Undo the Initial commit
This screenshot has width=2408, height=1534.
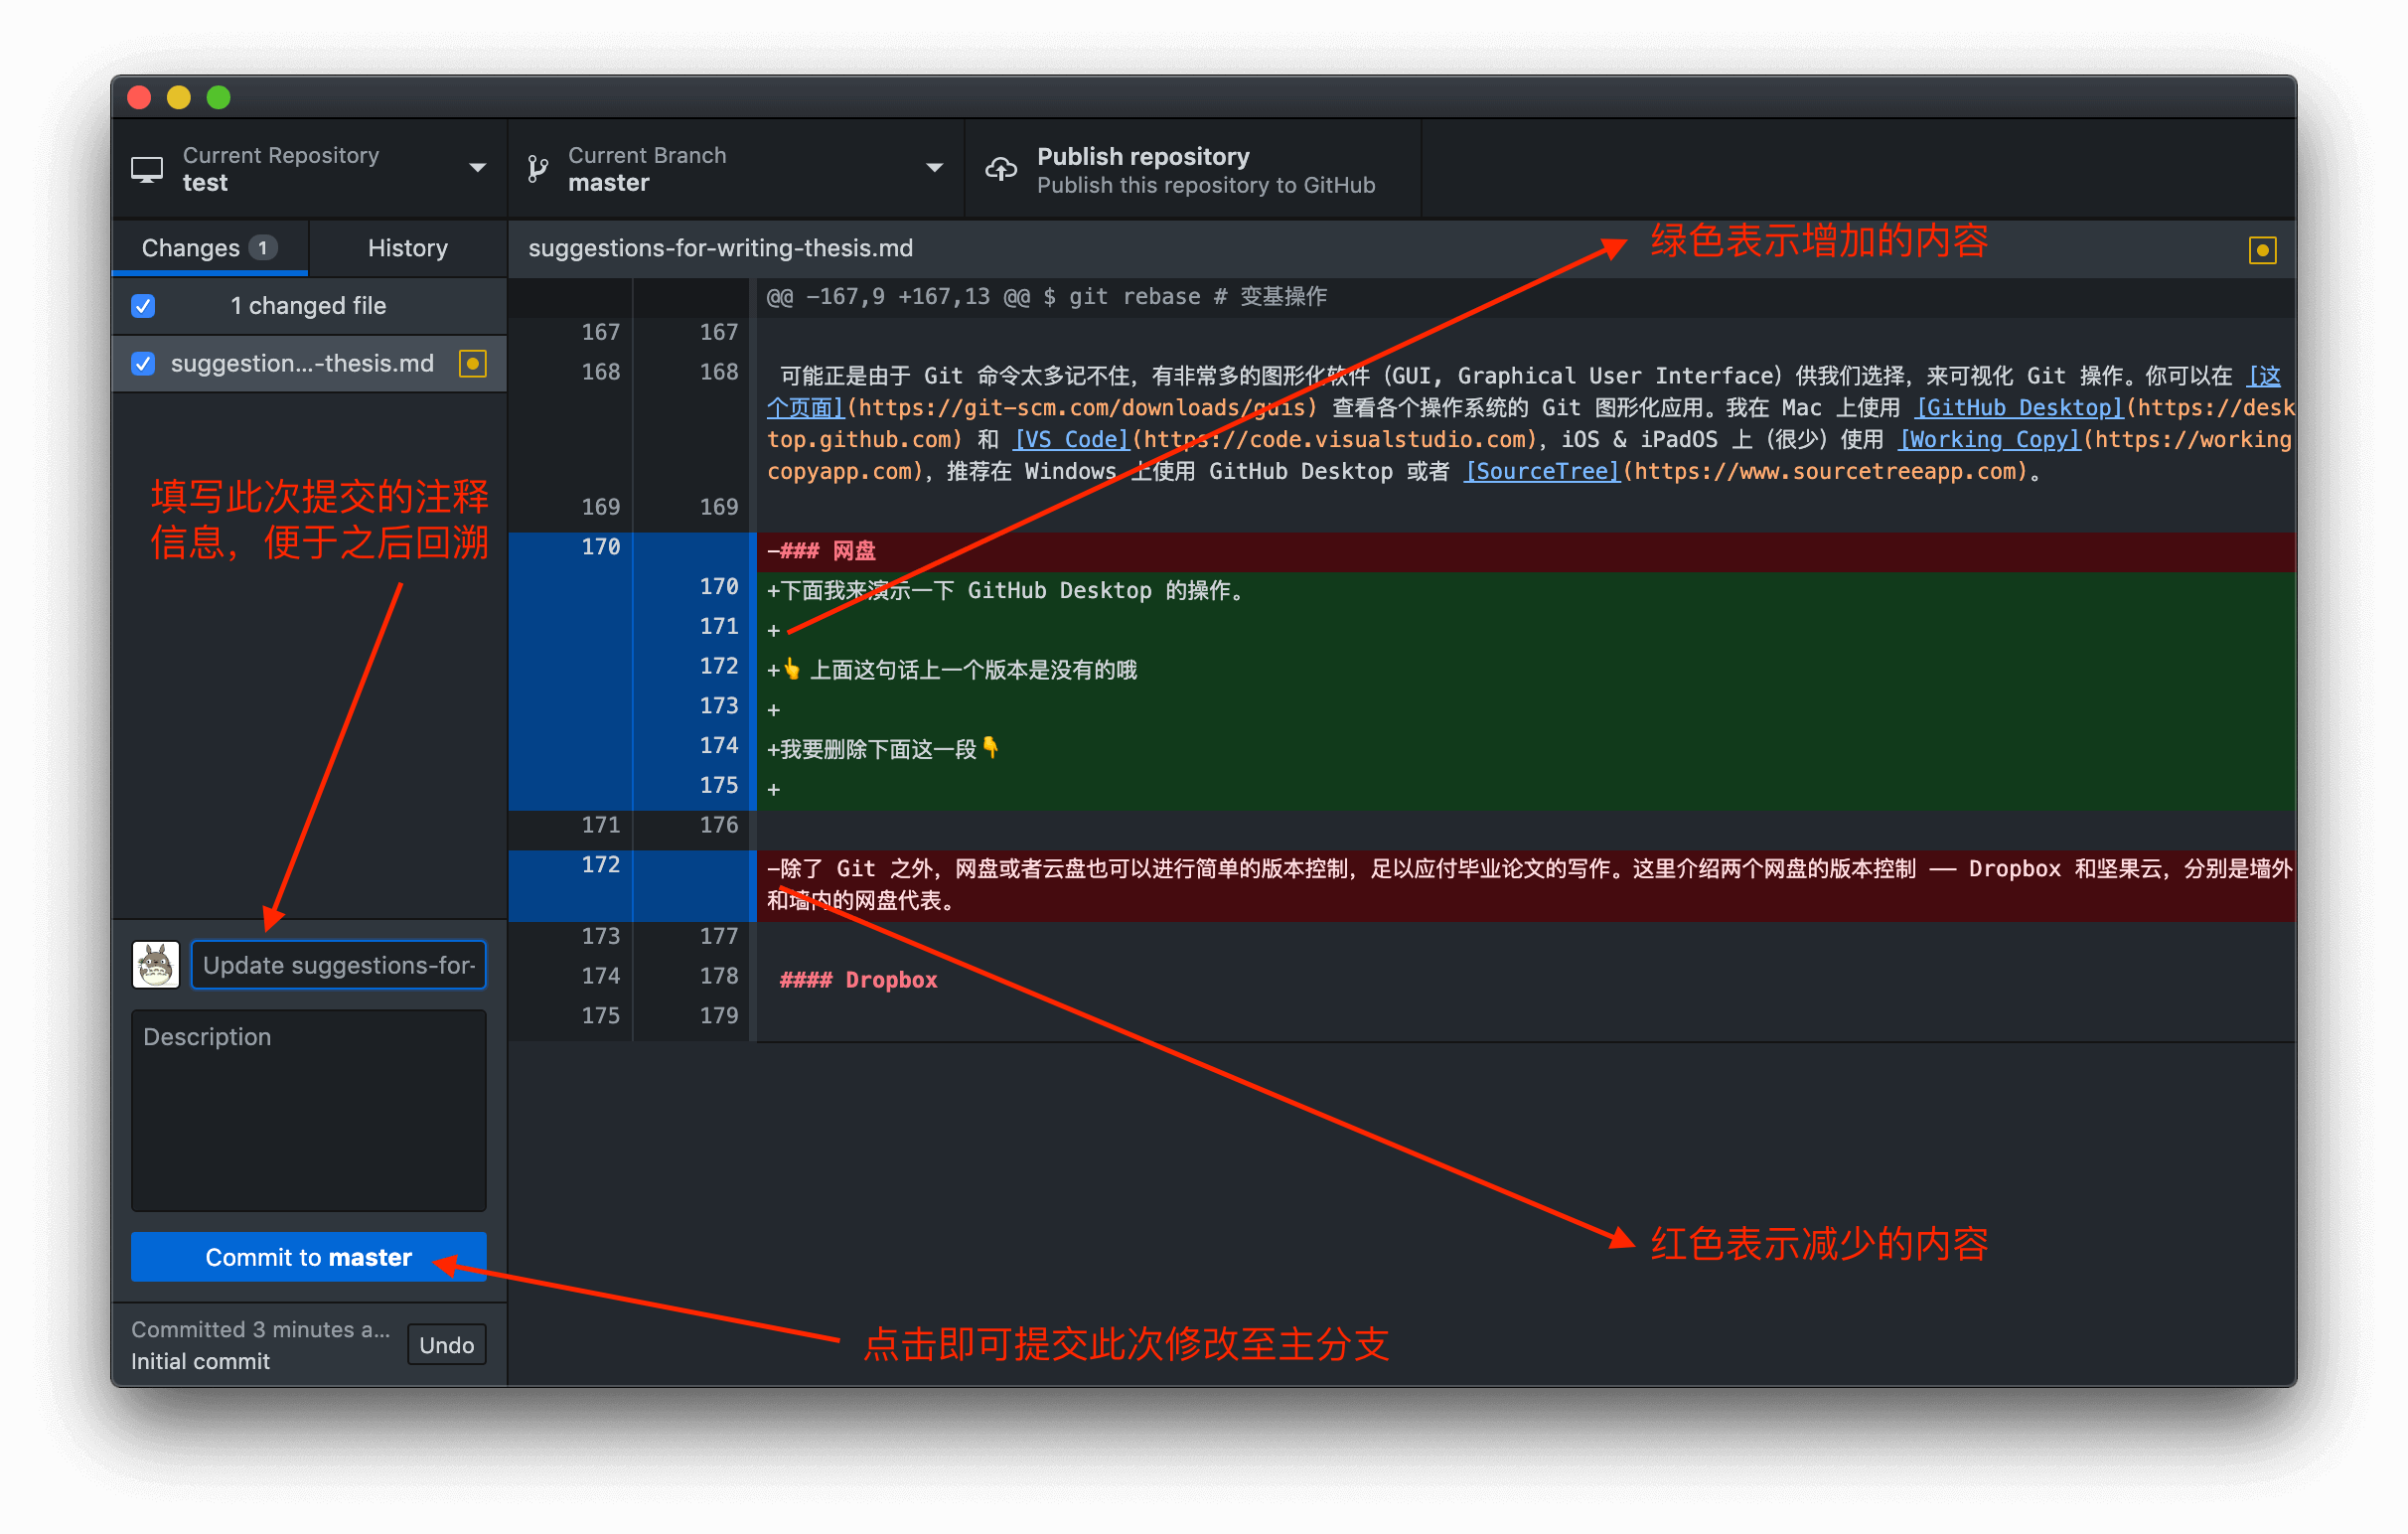447,1345
